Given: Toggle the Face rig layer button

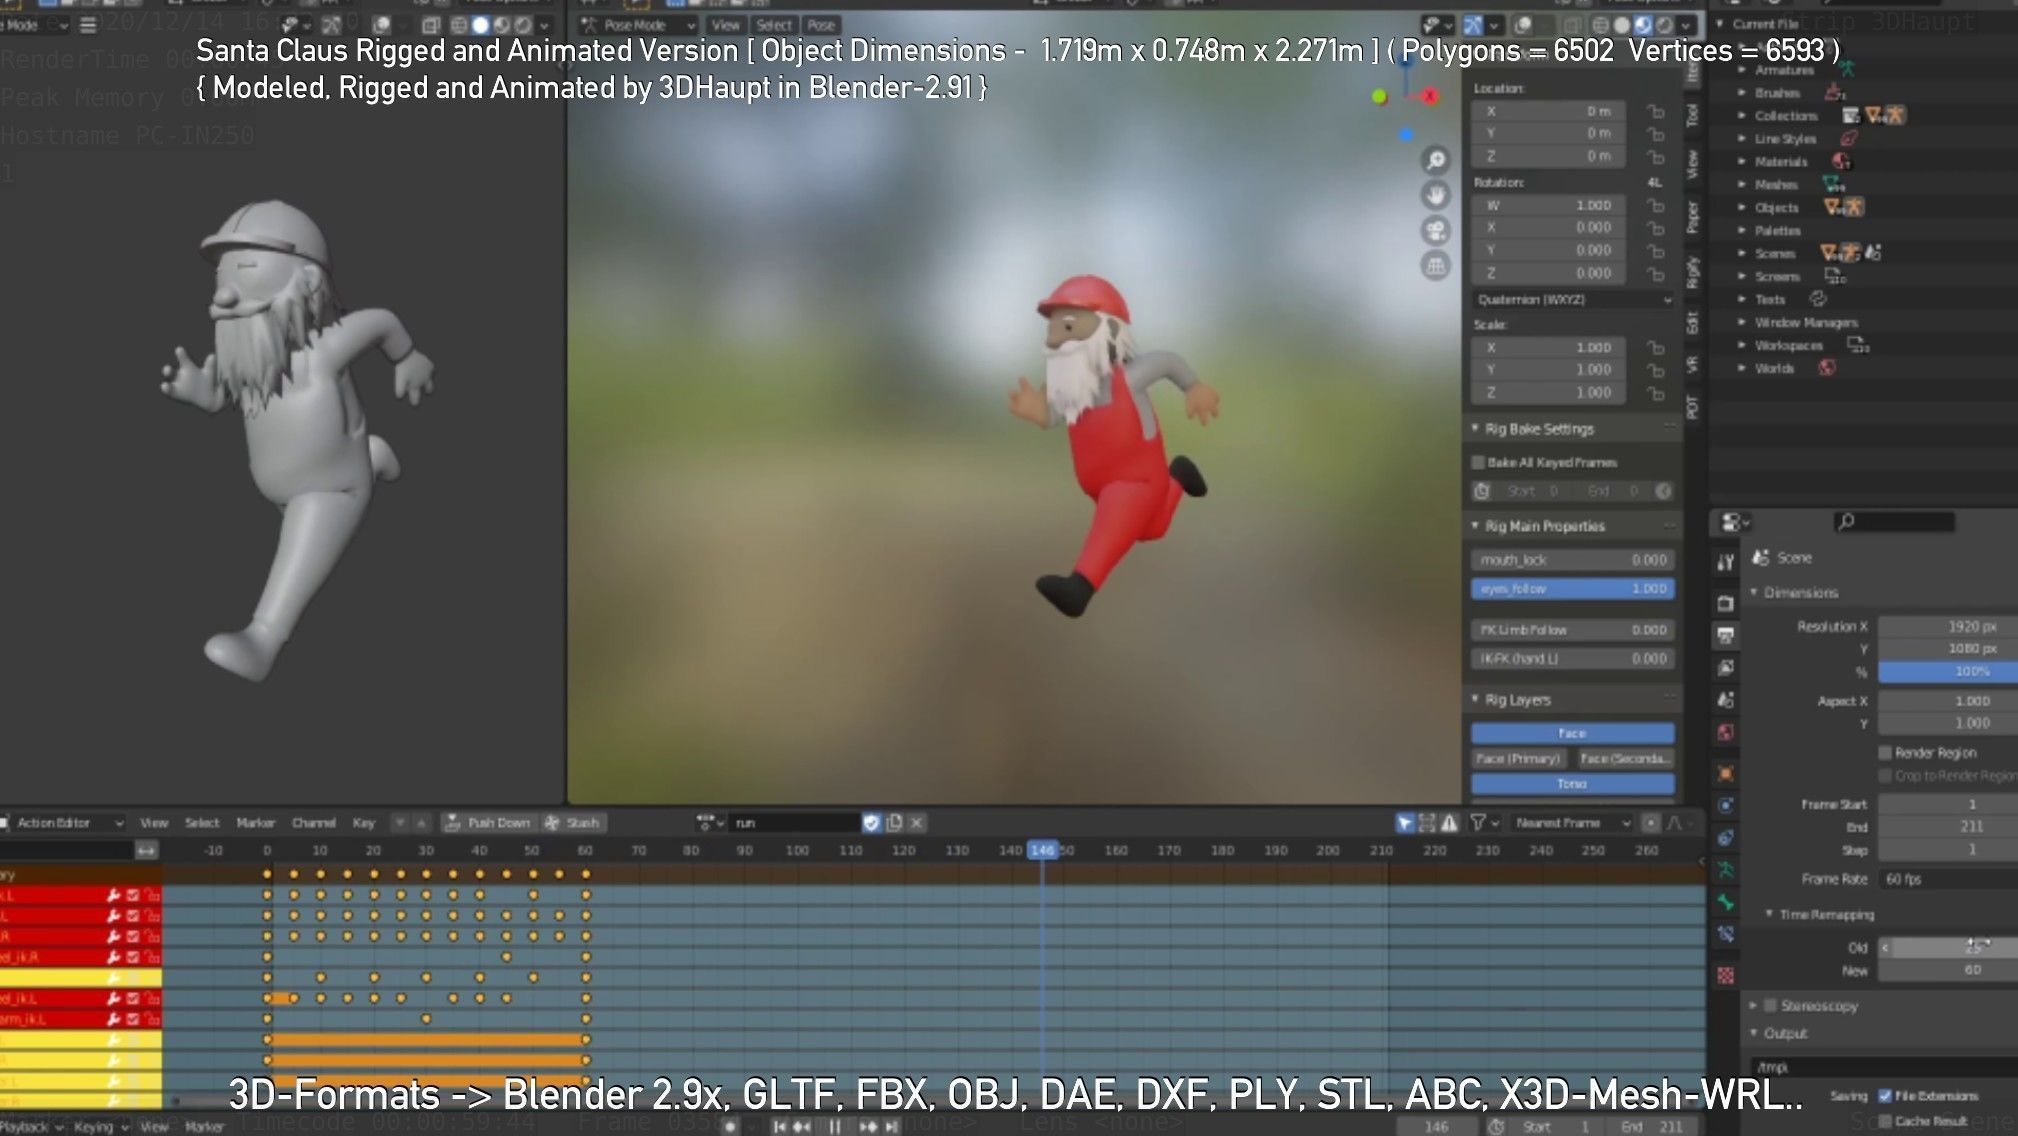Looking at the screenshot, I should [x=1572, y=733].
